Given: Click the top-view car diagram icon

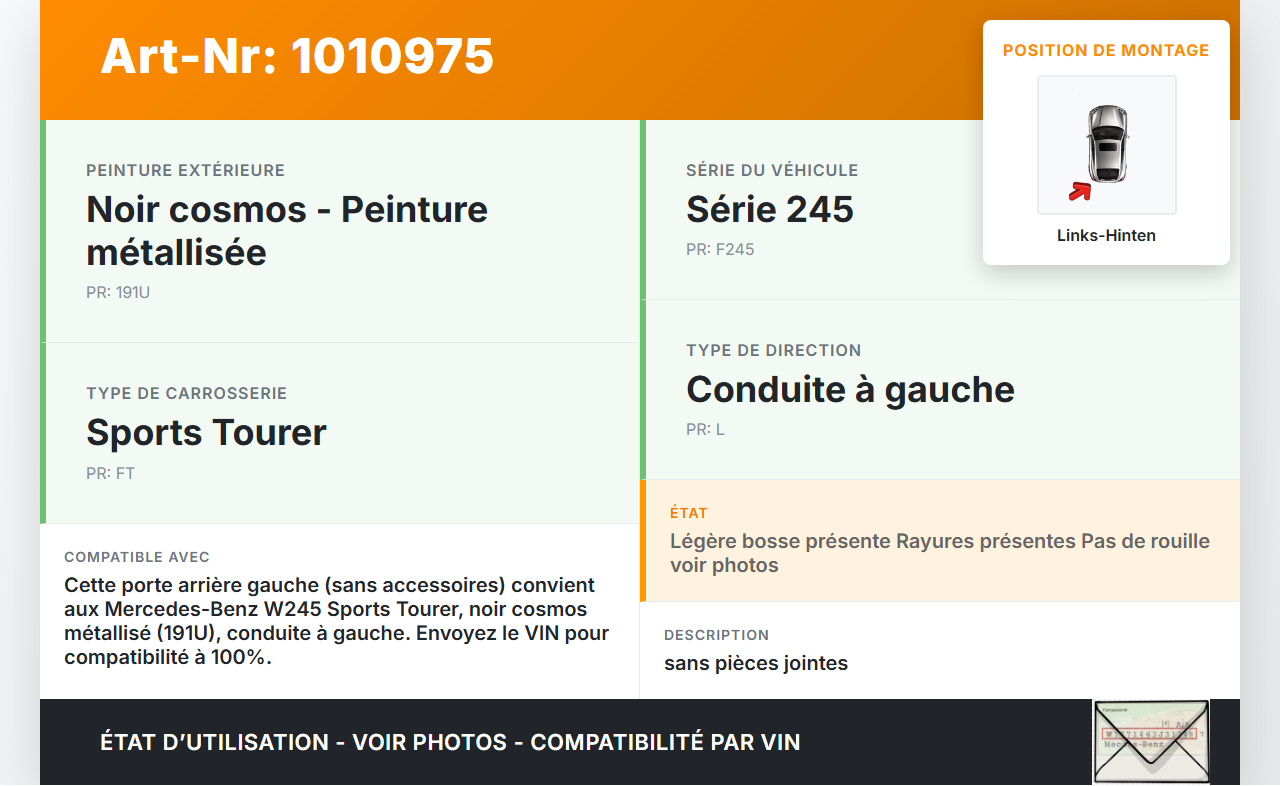Looking at the screenshot, I should 1107,143.
